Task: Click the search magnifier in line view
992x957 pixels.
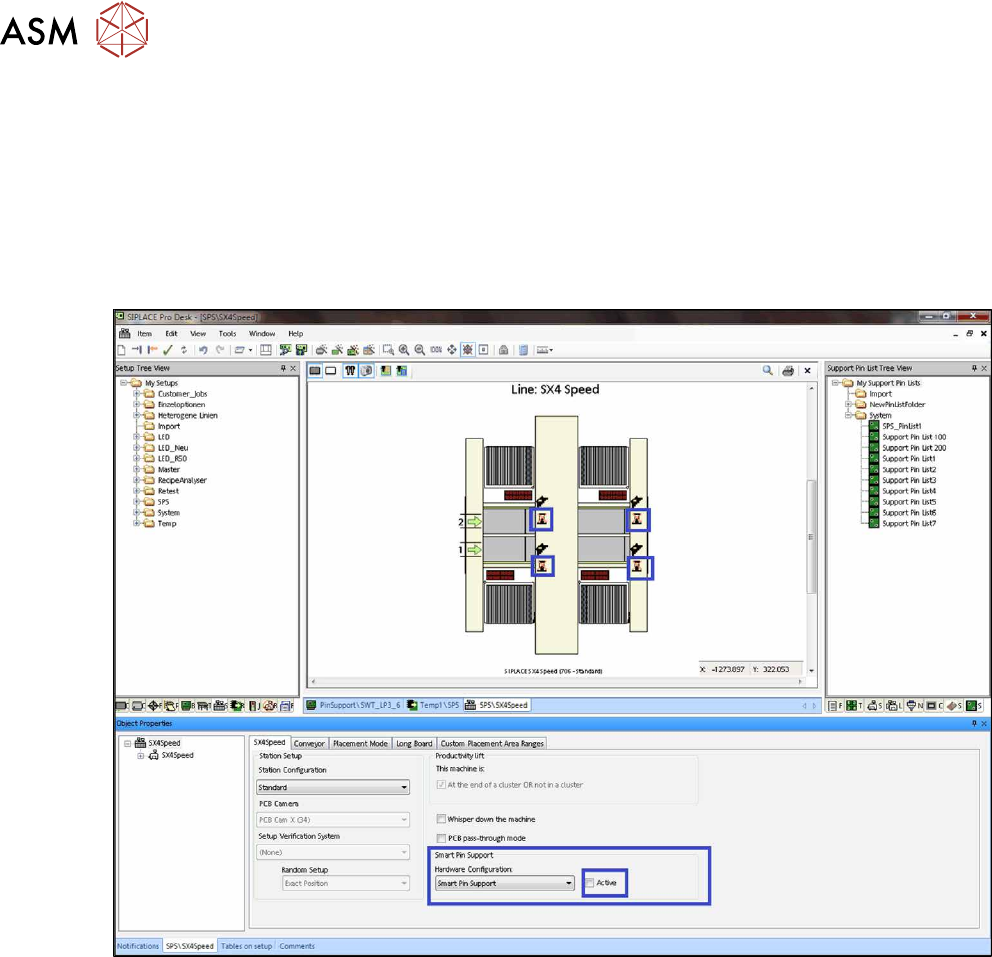Action: pyautogui.click(x=767, y=371)
